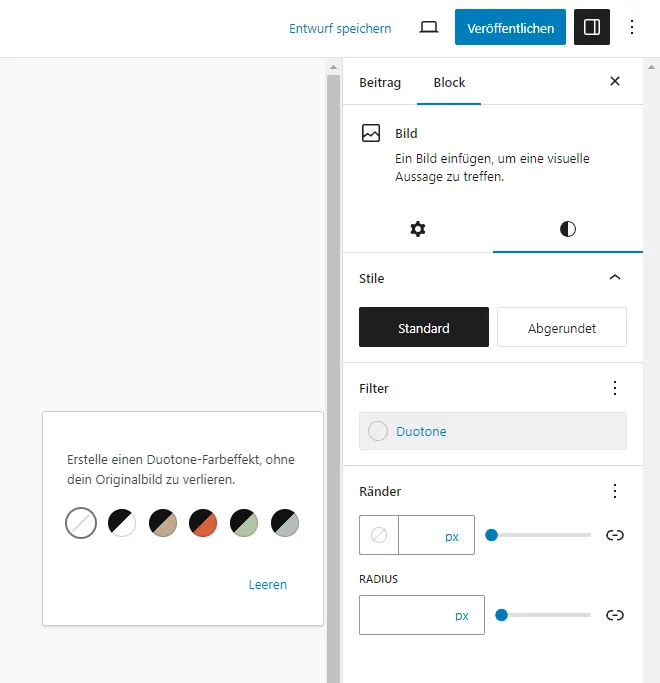
Task: Click the Entwurf speichern link
Action: [x=340, y=28]
